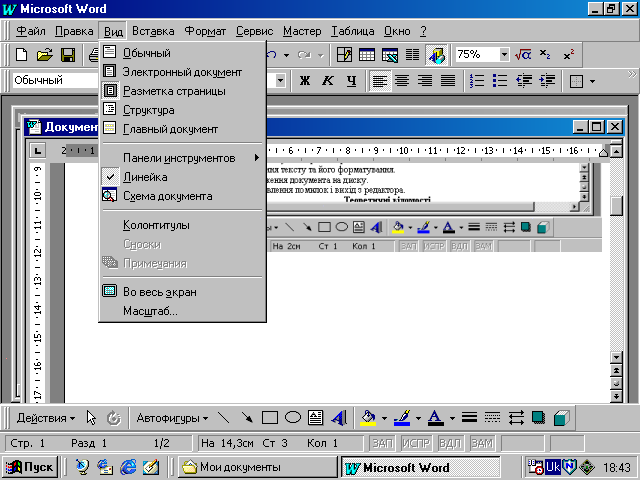Screen dimensions: 640x480
Task: Open the Вставка menu
Action: [153, 31]
